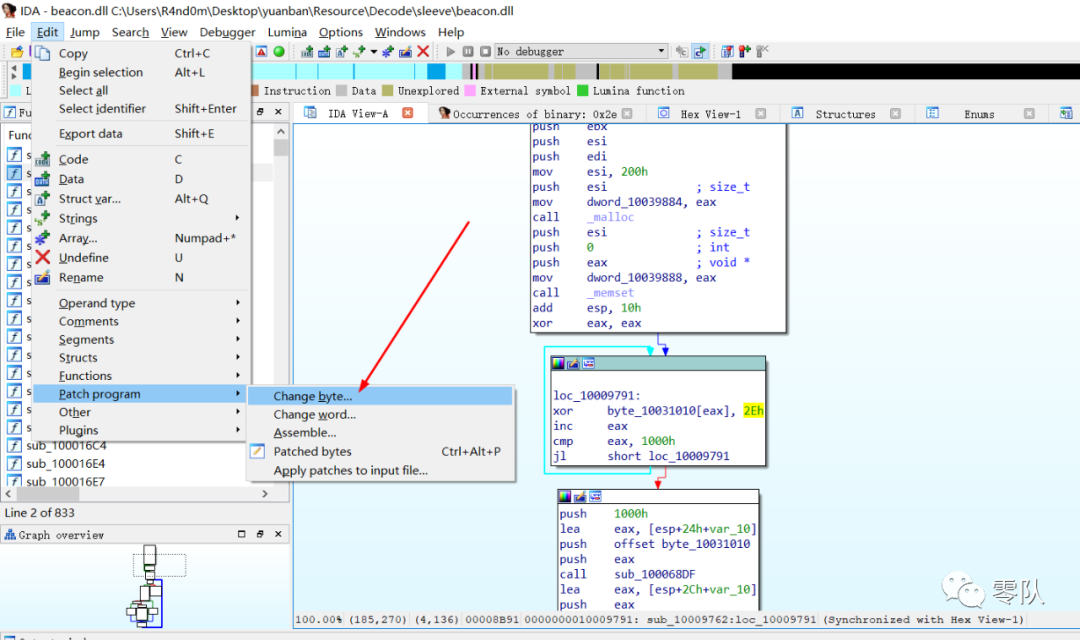Expand the Plugins submenu
Image resolution: width=1080 pixels, height=640 pixels.
(141, 430)
